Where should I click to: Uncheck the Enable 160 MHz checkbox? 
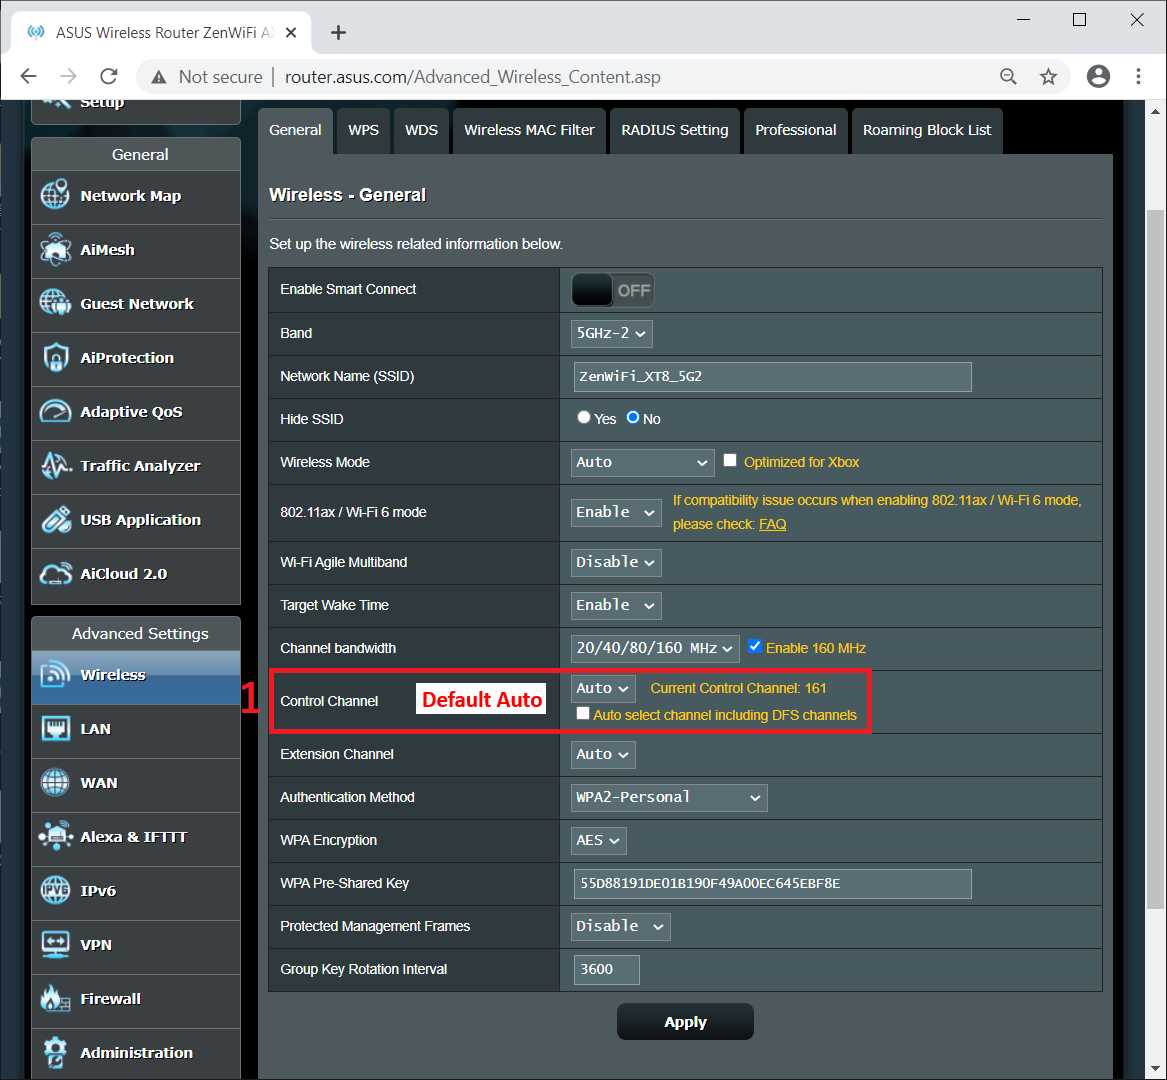tap(754, 646)
